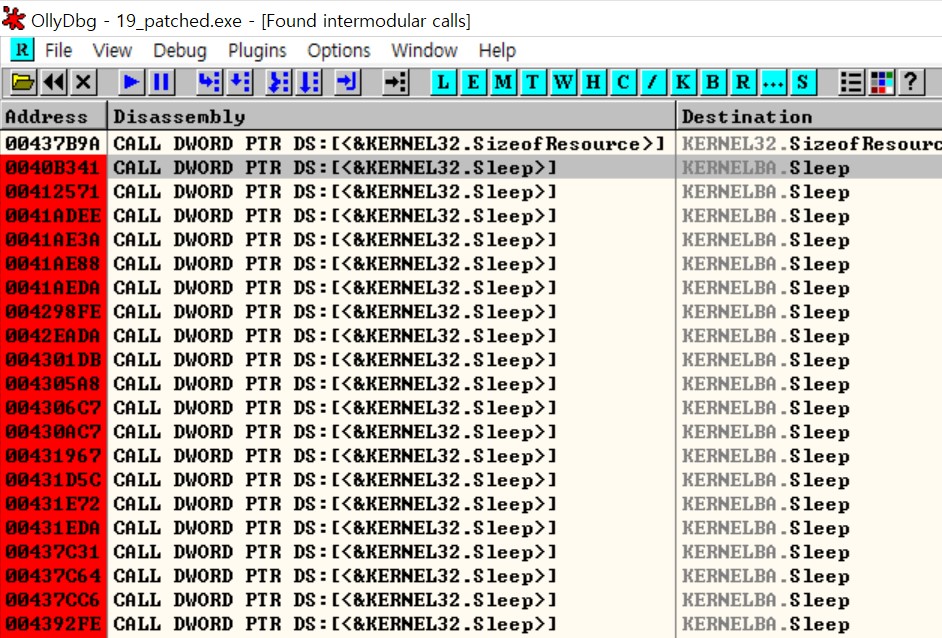Show CPU window with C button
942x638 pixels.
coord(623,82)
